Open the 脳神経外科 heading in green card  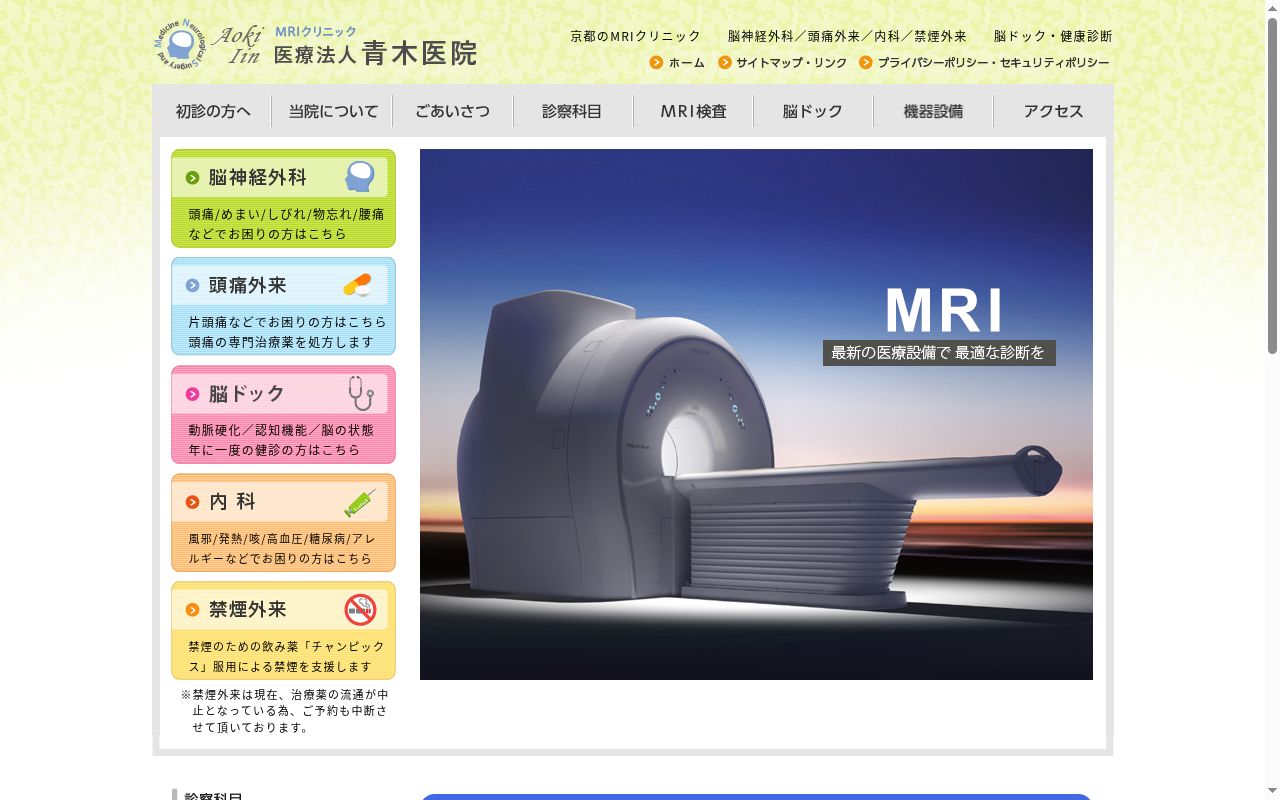(x=258, y=178)
